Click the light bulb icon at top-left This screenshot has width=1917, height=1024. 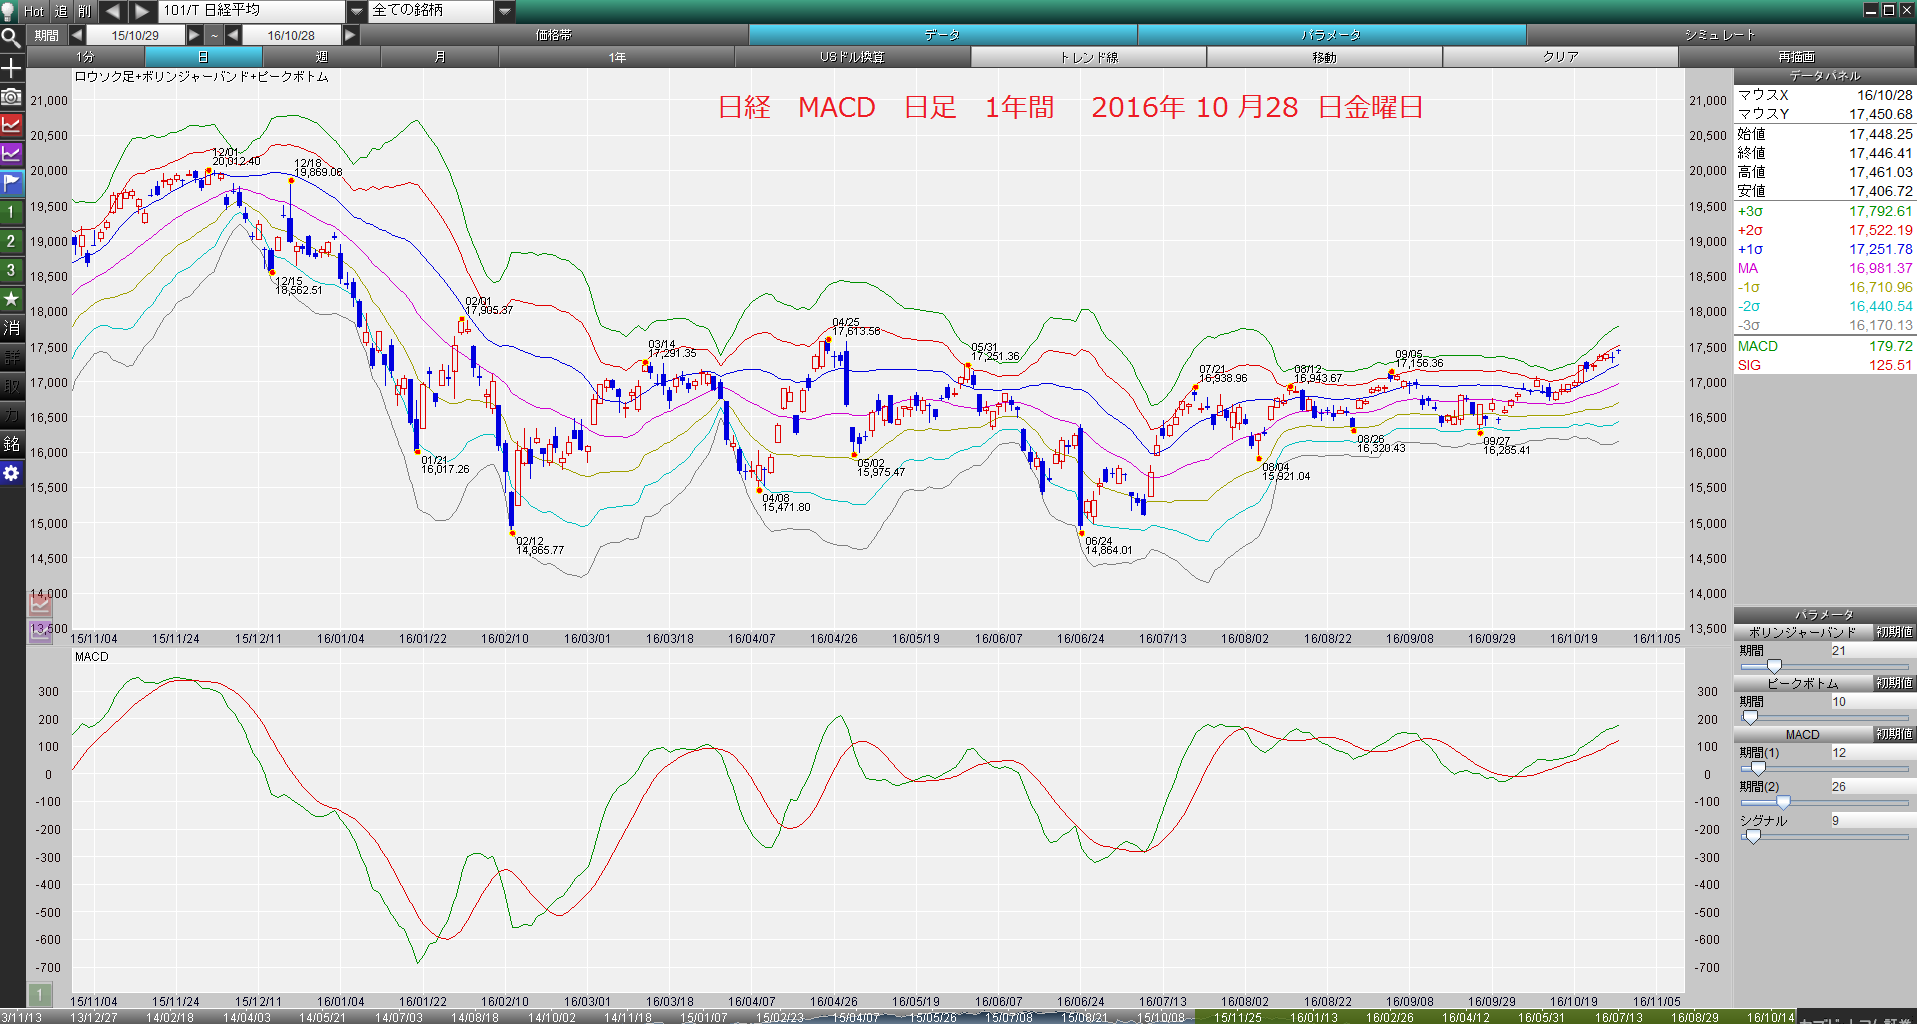pos(9,11)
